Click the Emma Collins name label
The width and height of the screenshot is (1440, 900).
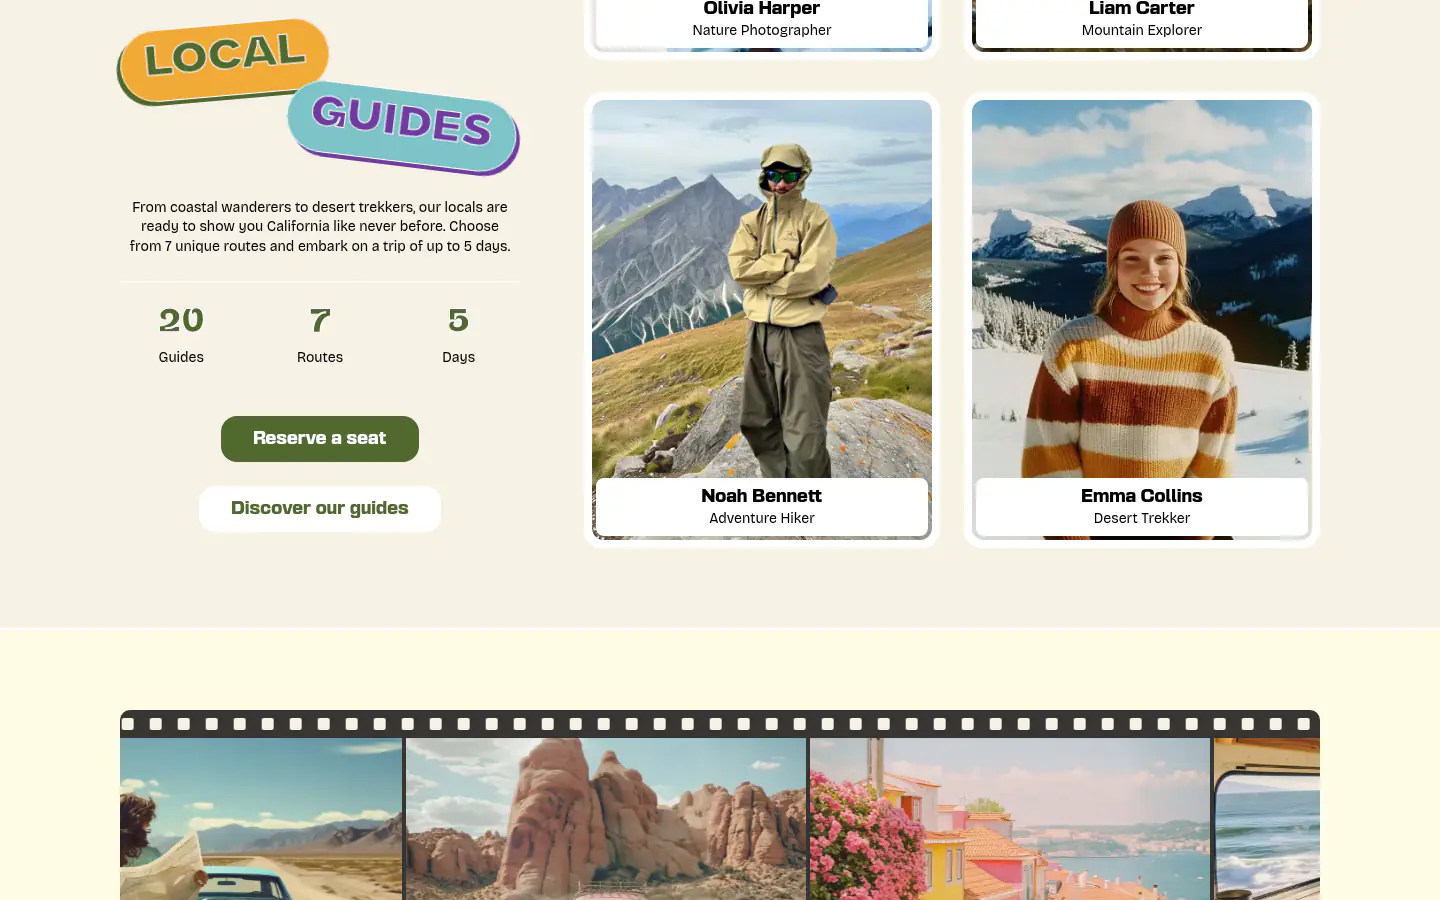(1142, 496)
